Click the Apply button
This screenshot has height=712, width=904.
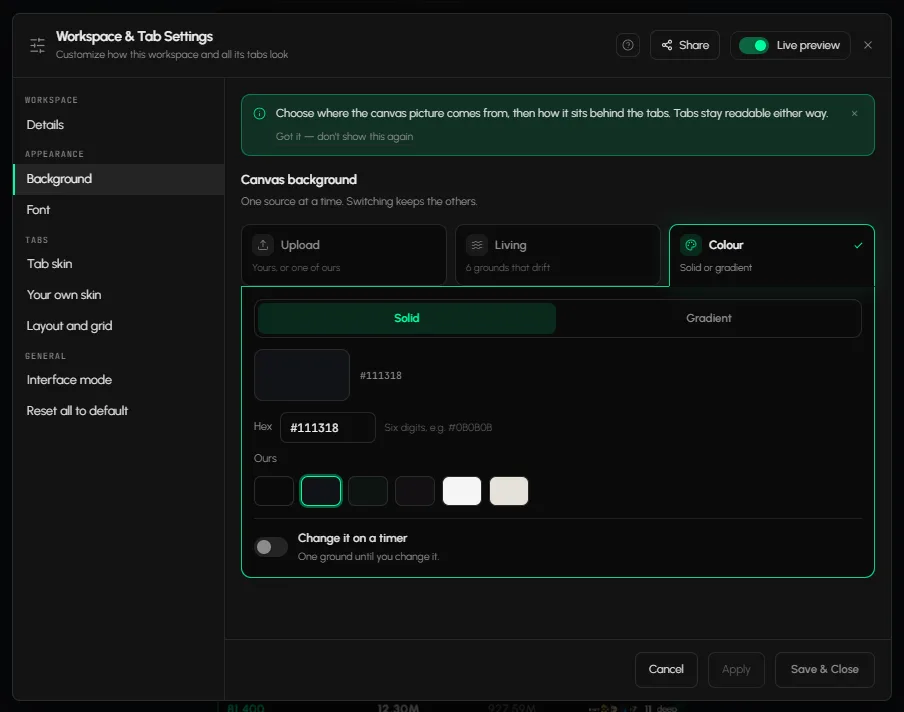pyautogui.click(x=736, y=669)
